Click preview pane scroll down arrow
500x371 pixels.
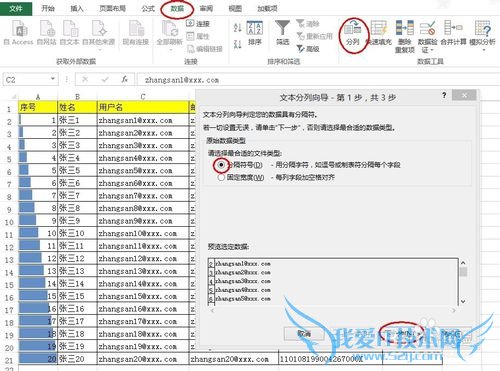(463, 301)
